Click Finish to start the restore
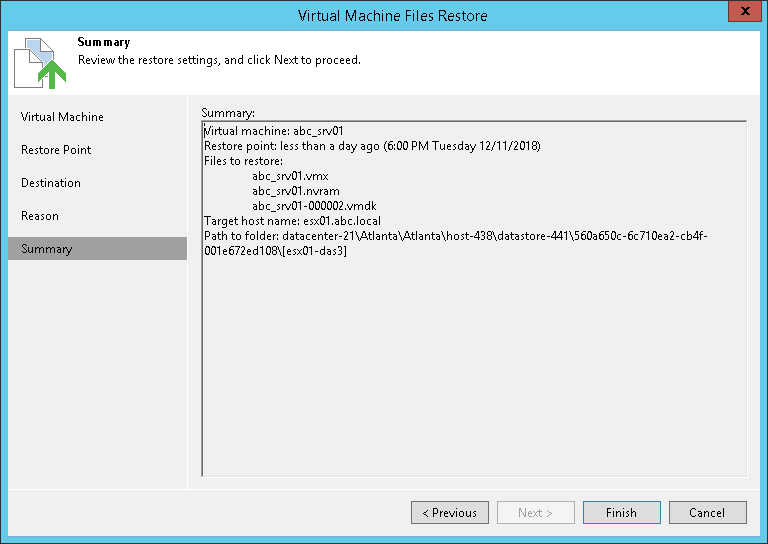Screen dimensions: 768x544 (621, 513)
